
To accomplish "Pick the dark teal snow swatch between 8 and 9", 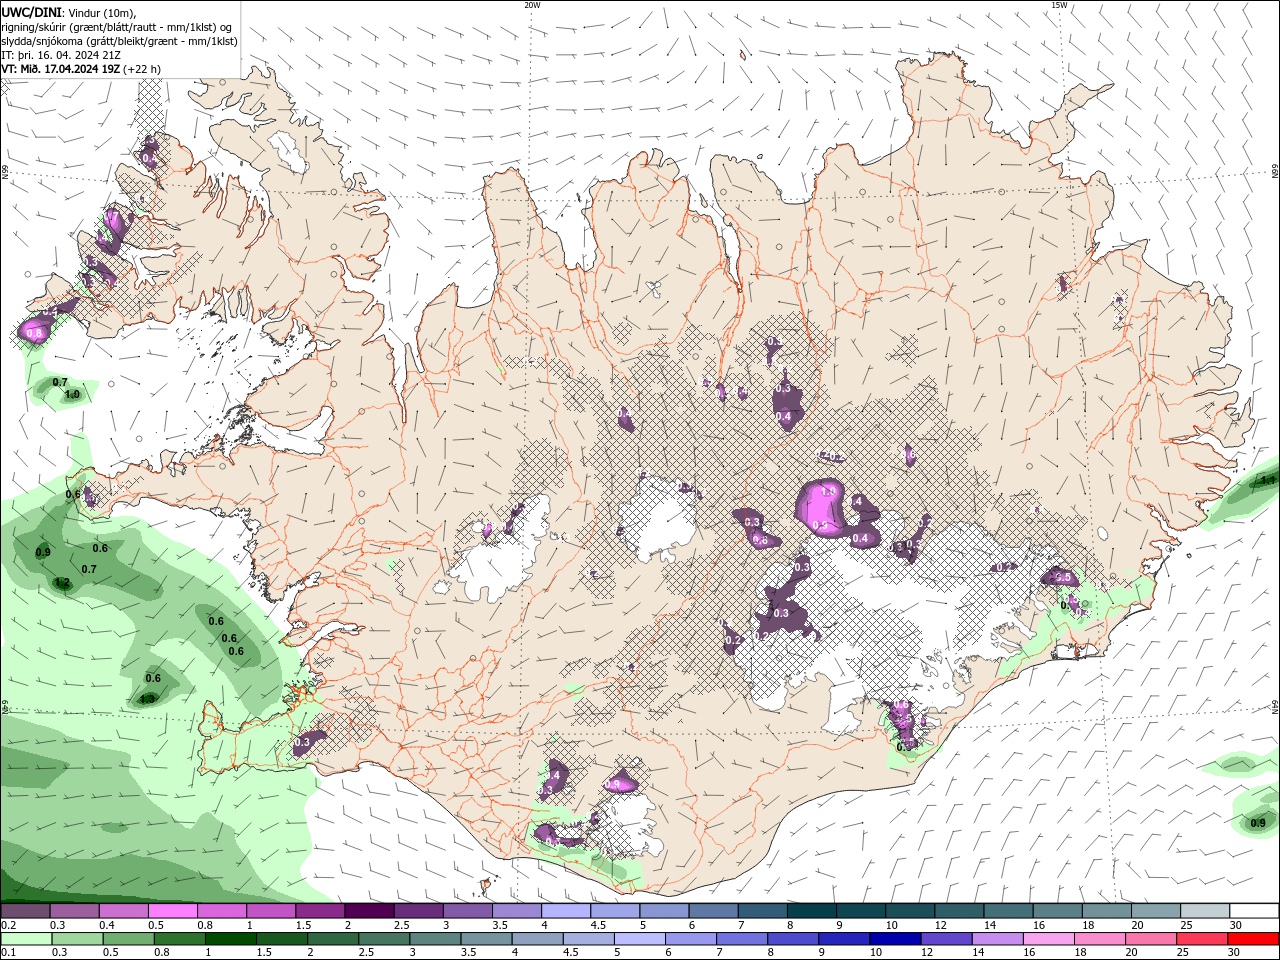I will pyautogui.click(x=812, y=911).
